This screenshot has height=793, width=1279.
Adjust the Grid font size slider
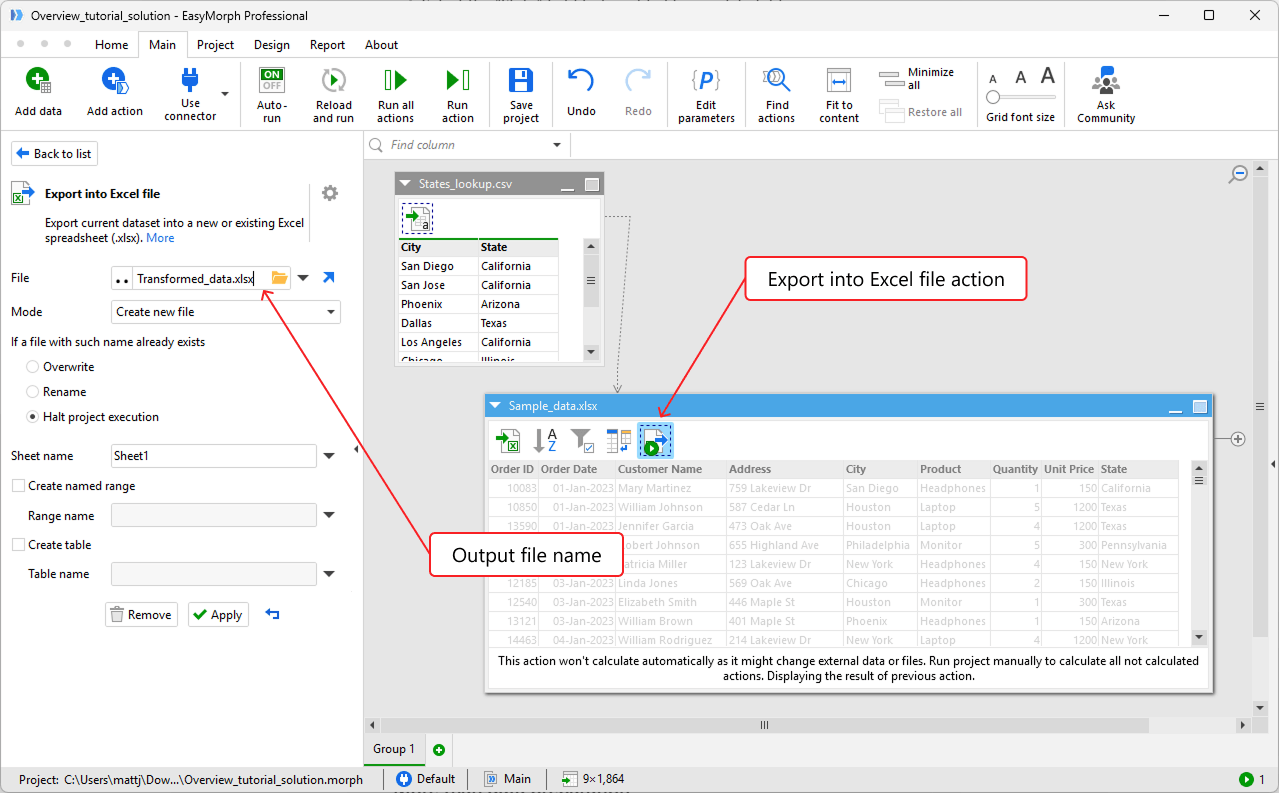tap(1020, 97)
